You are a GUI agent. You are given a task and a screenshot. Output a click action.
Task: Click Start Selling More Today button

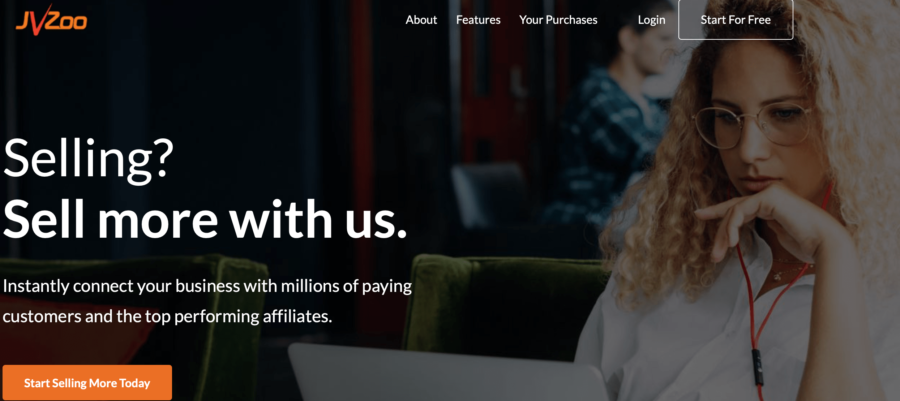coord(87,383)
